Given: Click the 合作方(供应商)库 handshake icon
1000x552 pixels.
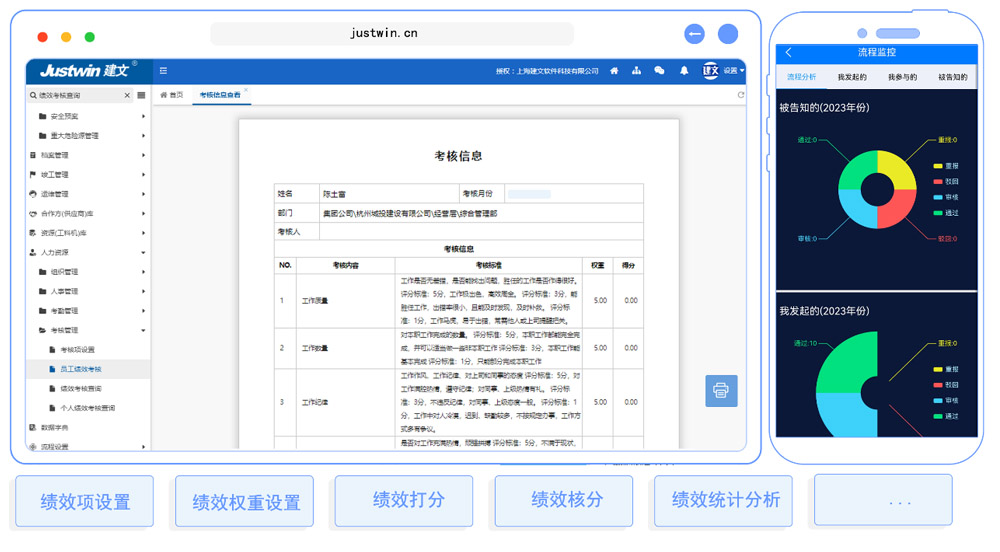Looking at the screenshot, I should click(33, 214).
